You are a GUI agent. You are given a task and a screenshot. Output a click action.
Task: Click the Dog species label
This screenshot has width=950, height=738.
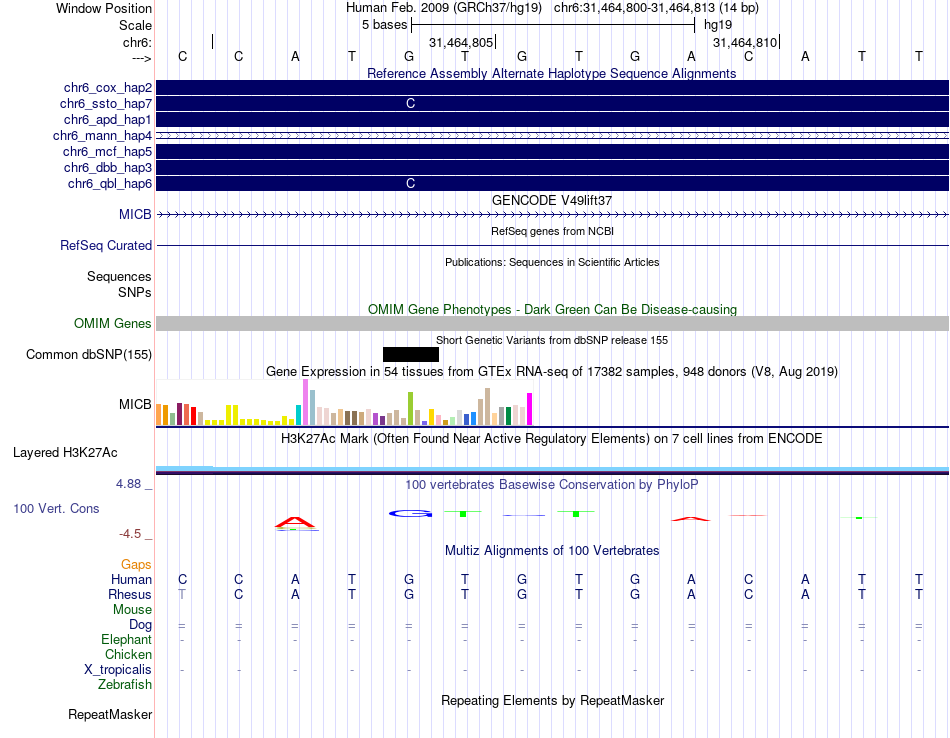coord(140,625)
